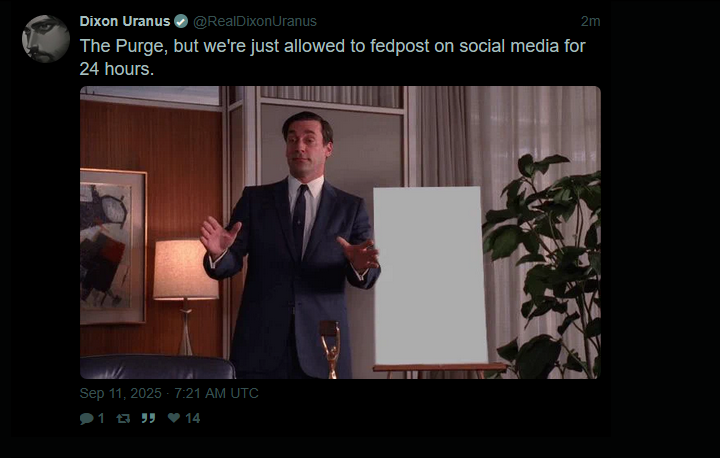Click the retweet arrows icon
Screen dimensions: 720x458
point(123,418)
